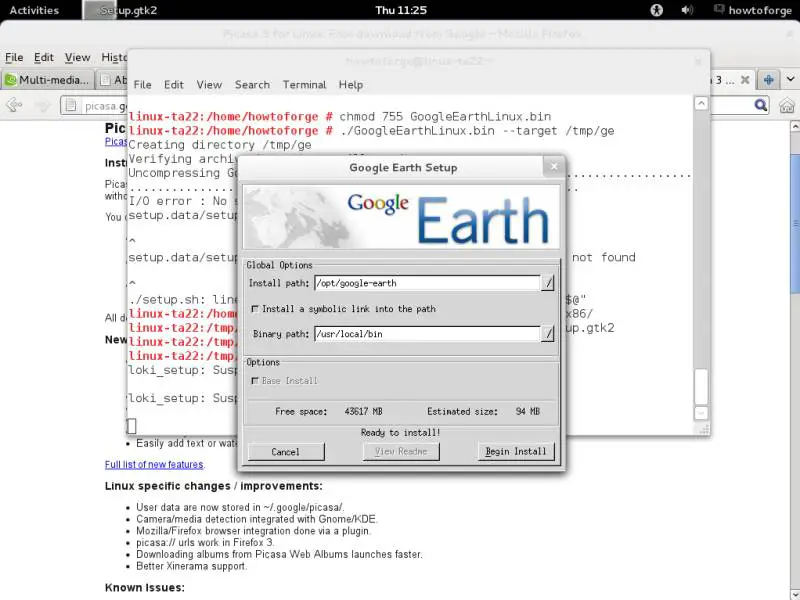Image resolution: width=800 pixels, height=600 pixels.
Task: Open the Activities overview
Action: 34,10
